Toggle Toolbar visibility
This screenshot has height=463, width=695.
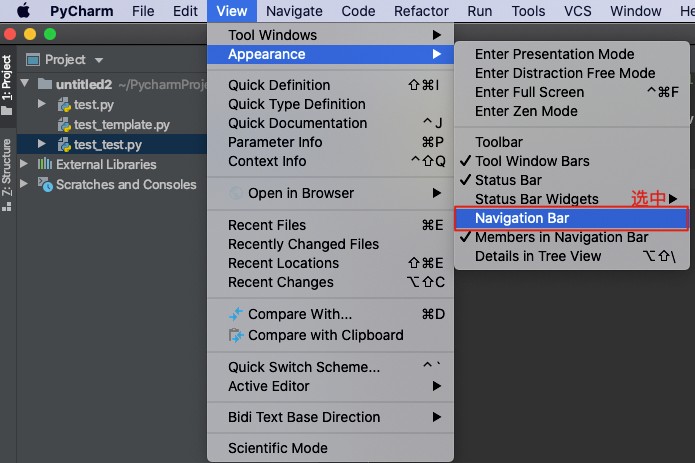coord(572,142)
